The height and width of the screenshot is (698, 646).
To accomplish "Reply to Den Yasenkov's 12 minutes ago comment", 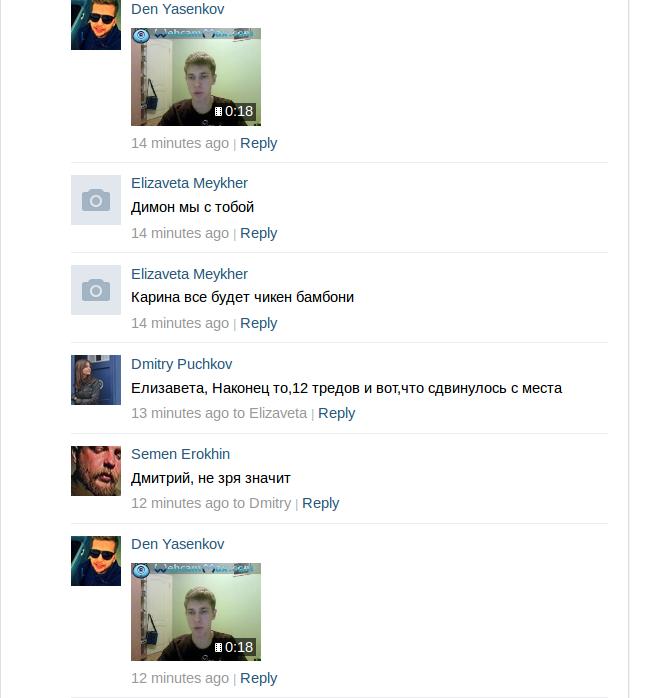I will (258, 678).
